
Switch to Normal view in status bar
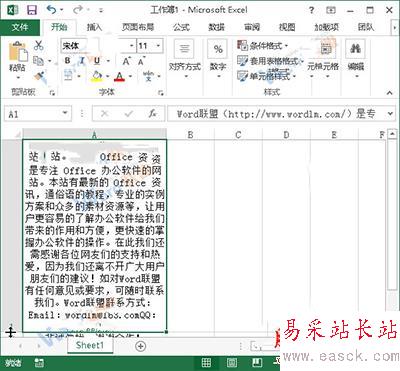(x=206, y=363)
